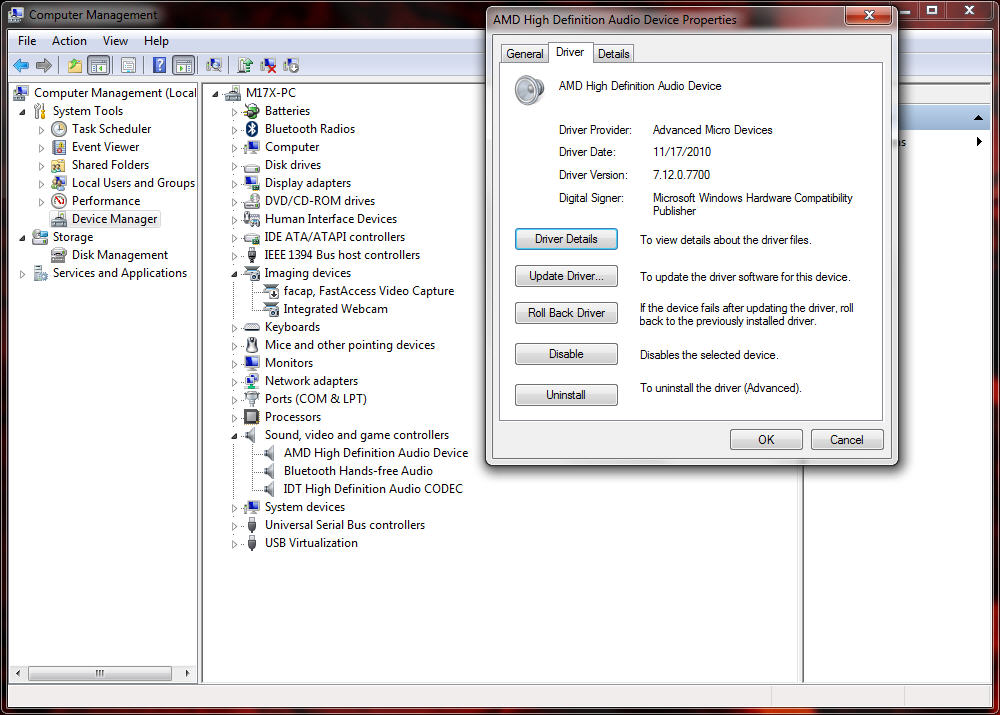This screenshot has height=715, width=1000.
Task: Expand the Local Users and Groups node
Action: tap(41, 184)
